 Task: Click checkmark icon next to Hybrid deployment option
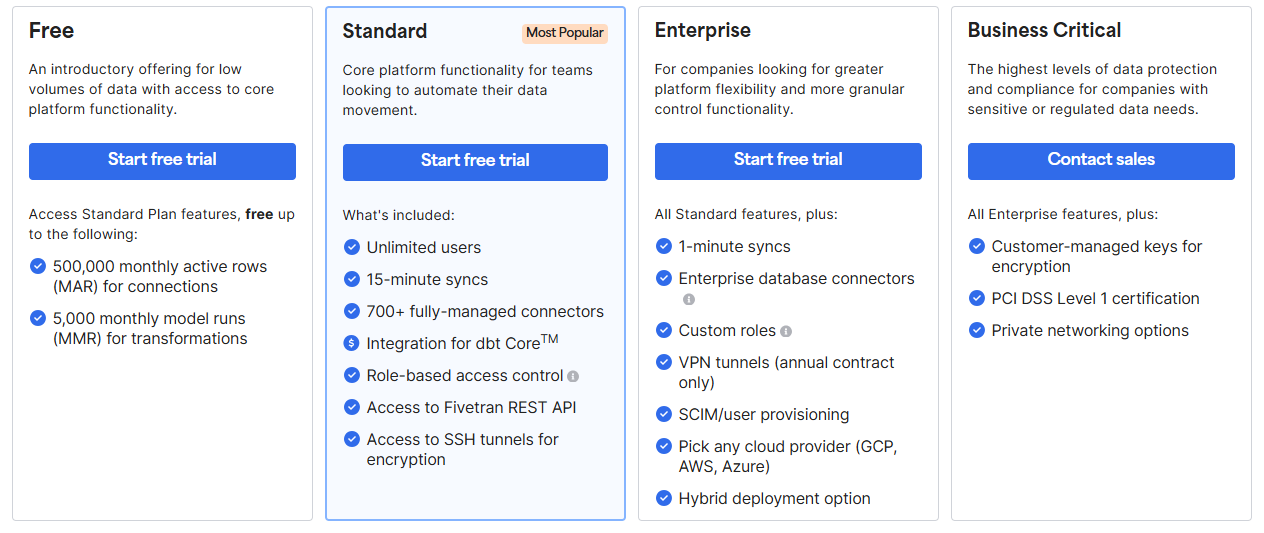click(x=663, y=498)
